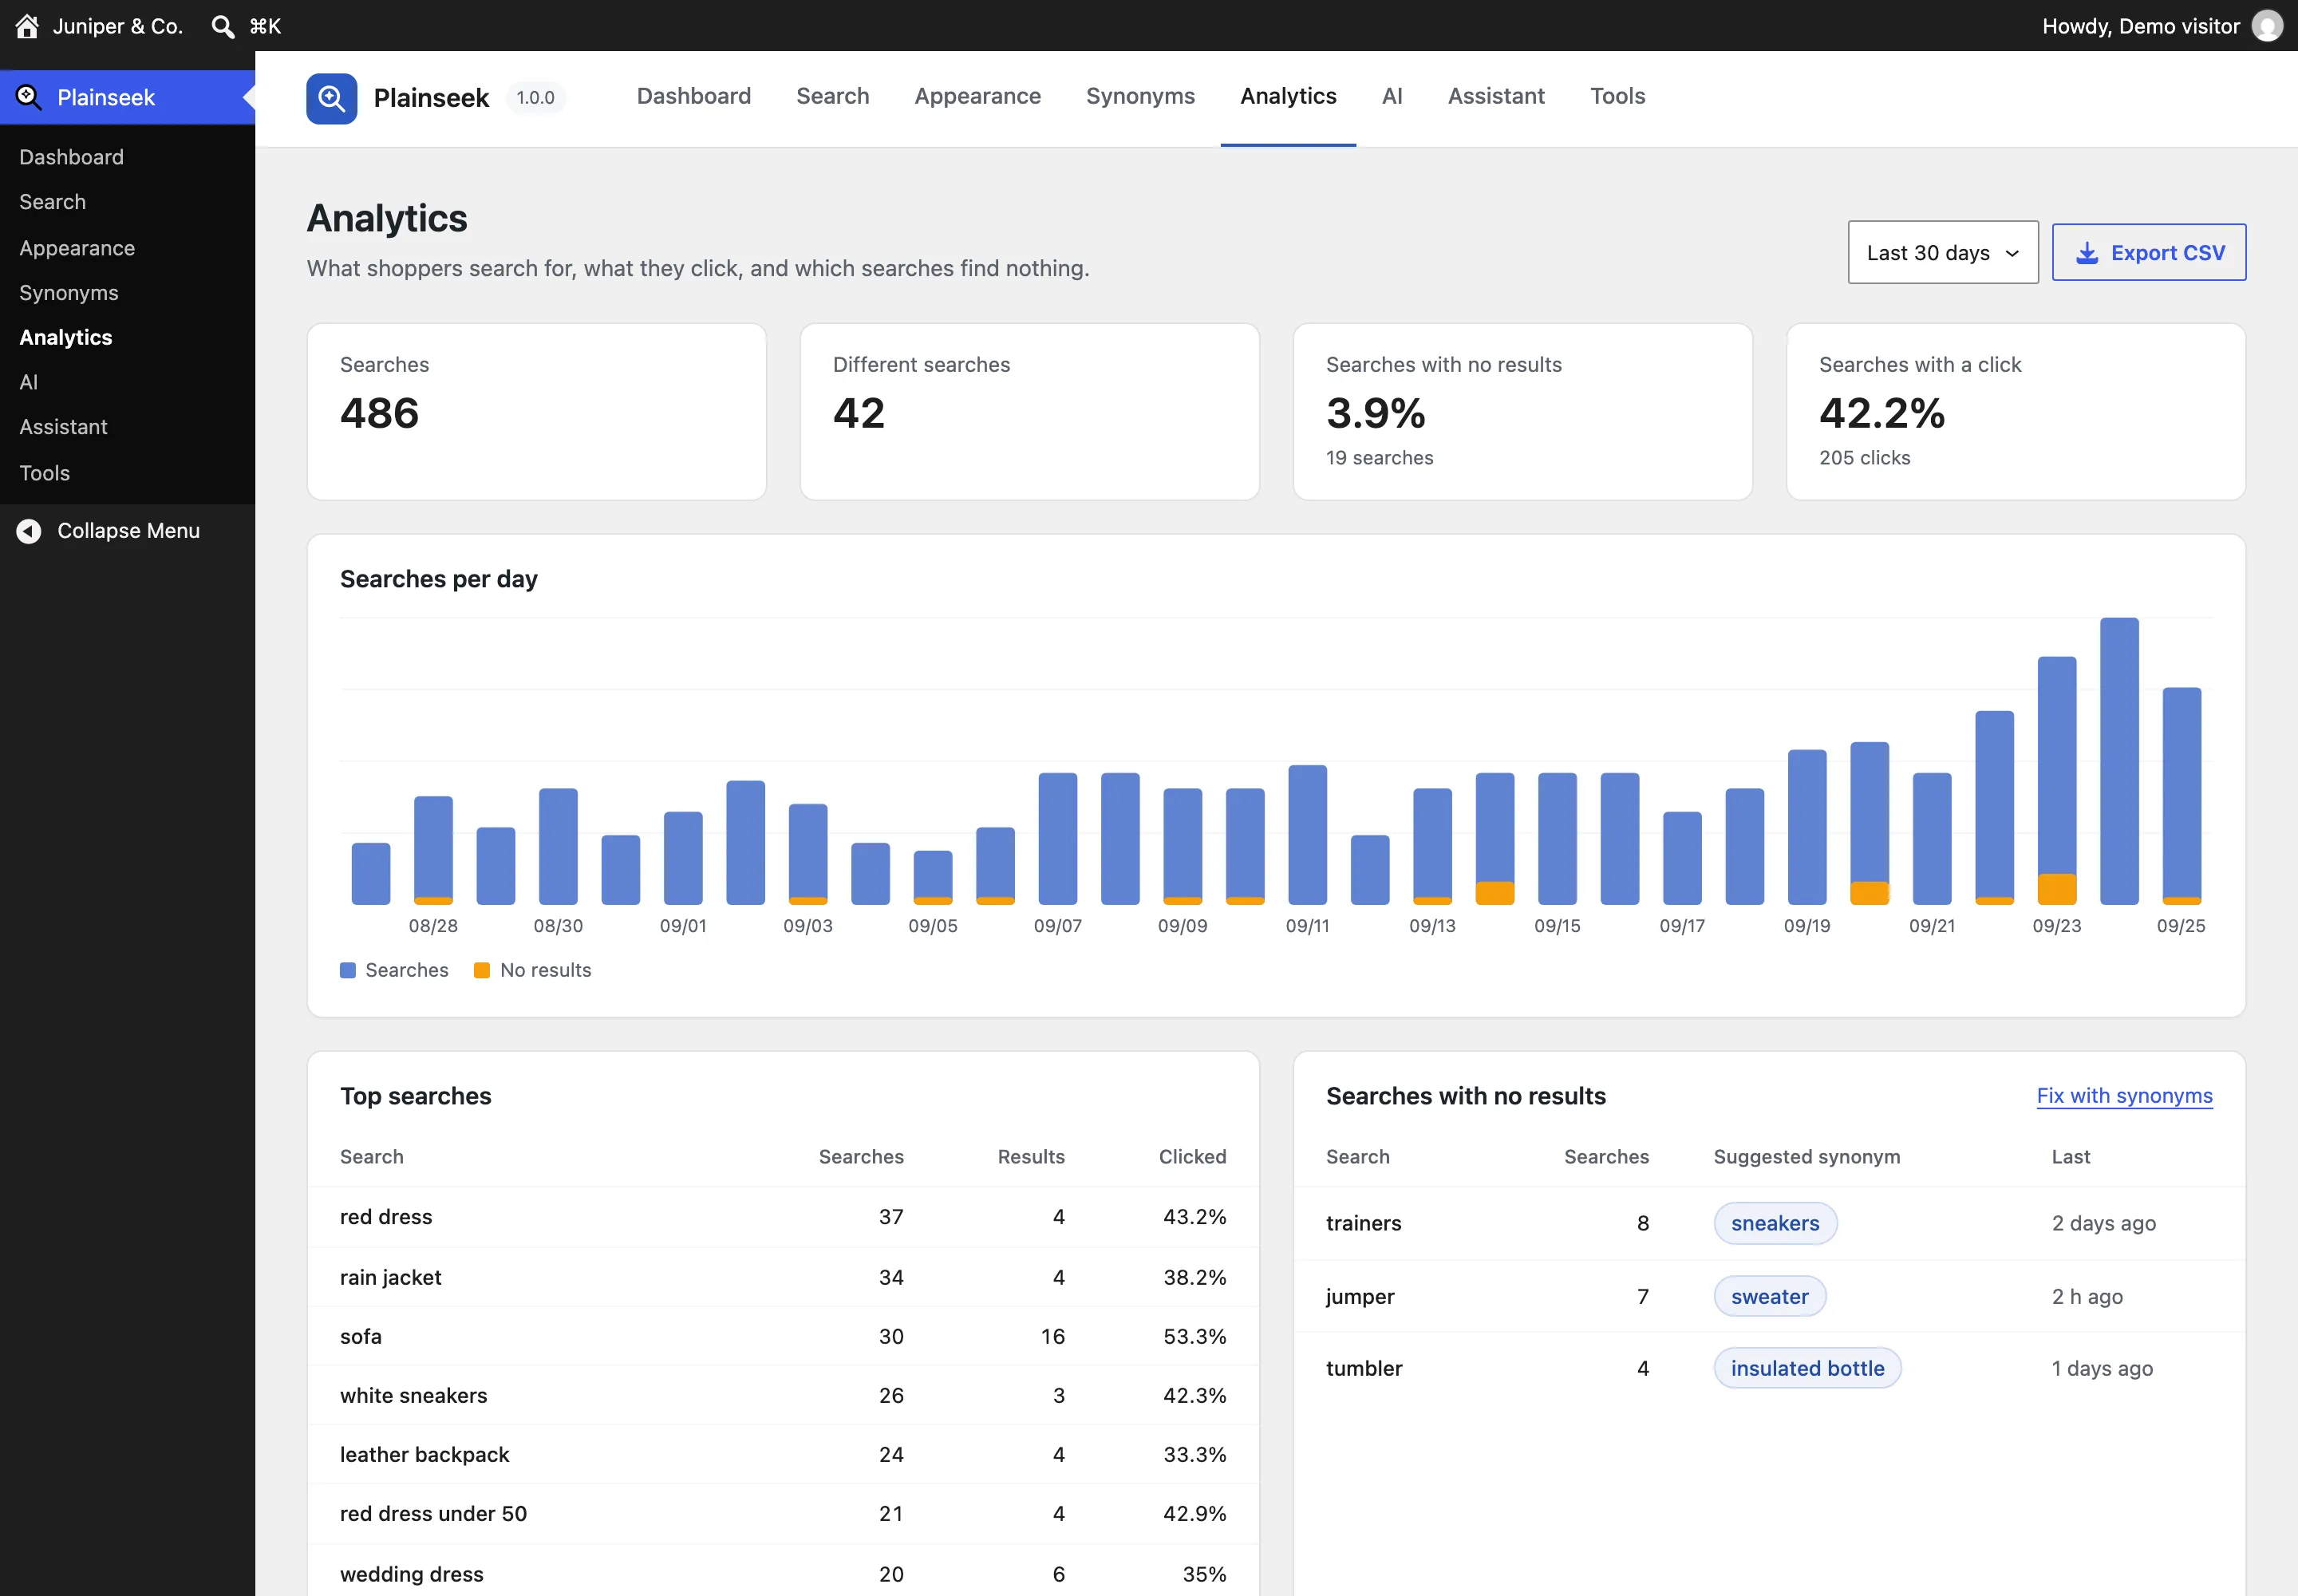Click the sneakers suggested synonym chip
The height and width of the screenshot is (1596, 2298).
point(1775,1224)
